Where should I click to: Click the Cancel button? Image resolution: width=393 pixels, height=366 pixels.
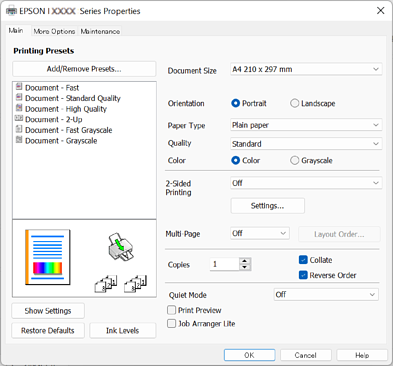pyautogui.click(x=306, y=355)
